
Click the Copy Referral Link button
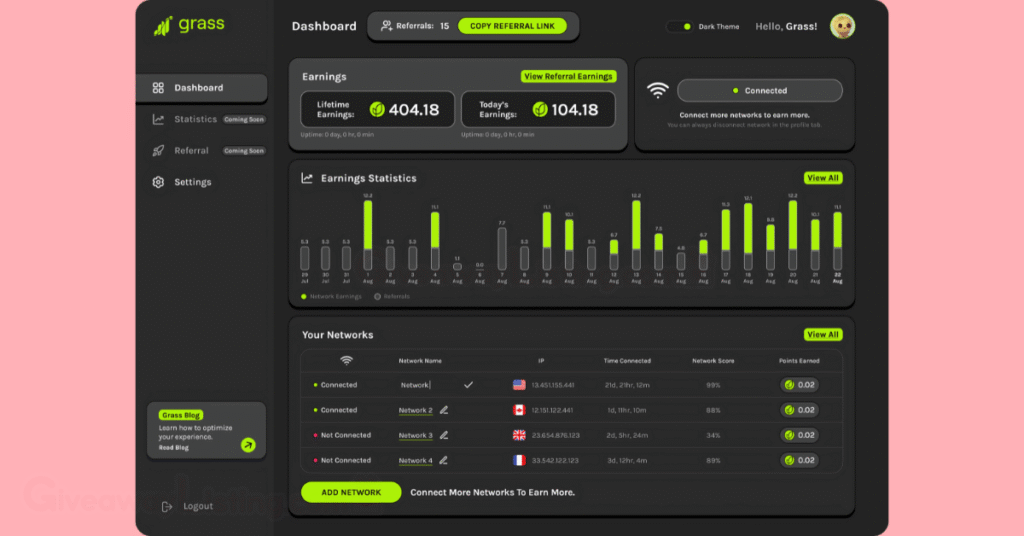click(x=512, y=26)
